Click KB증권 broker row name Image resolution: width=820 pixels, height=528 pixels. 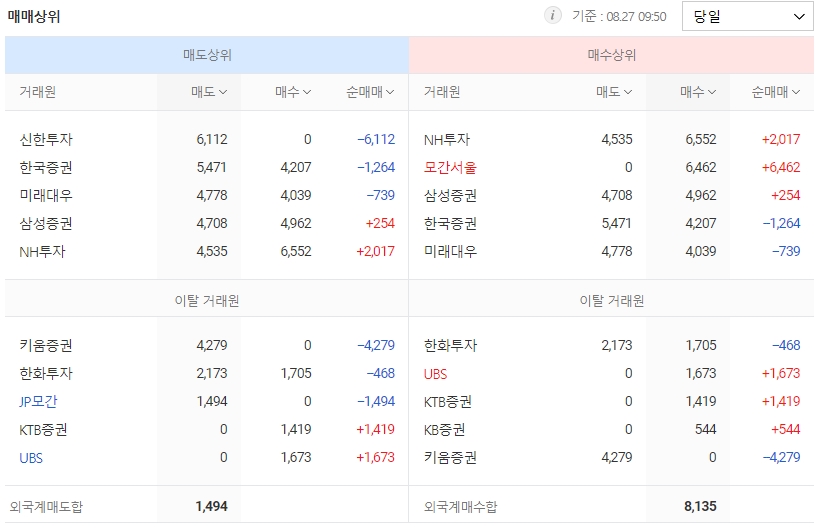(444, 430)
